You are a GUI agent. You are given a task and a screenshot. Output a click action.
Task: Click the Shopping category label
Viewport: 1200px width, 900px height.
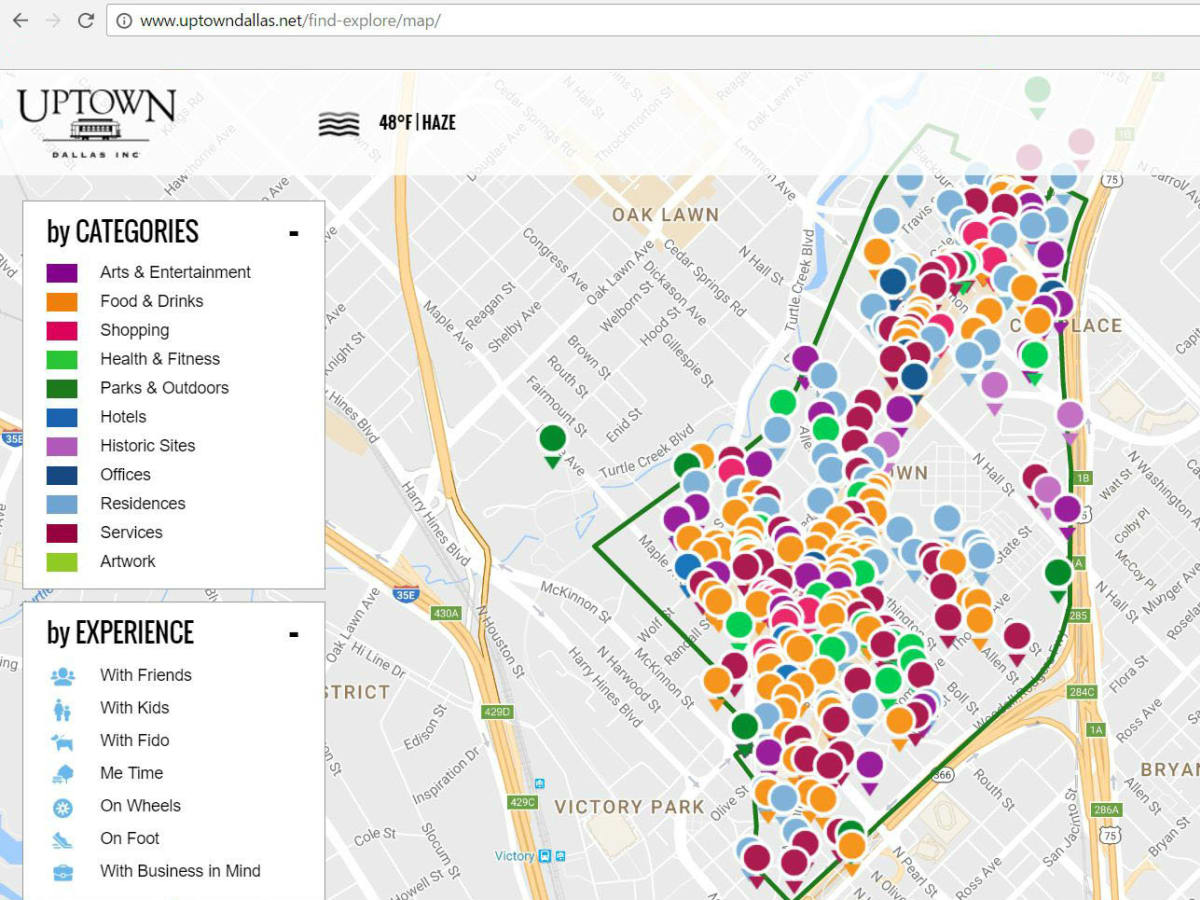(x=136, y=330)
